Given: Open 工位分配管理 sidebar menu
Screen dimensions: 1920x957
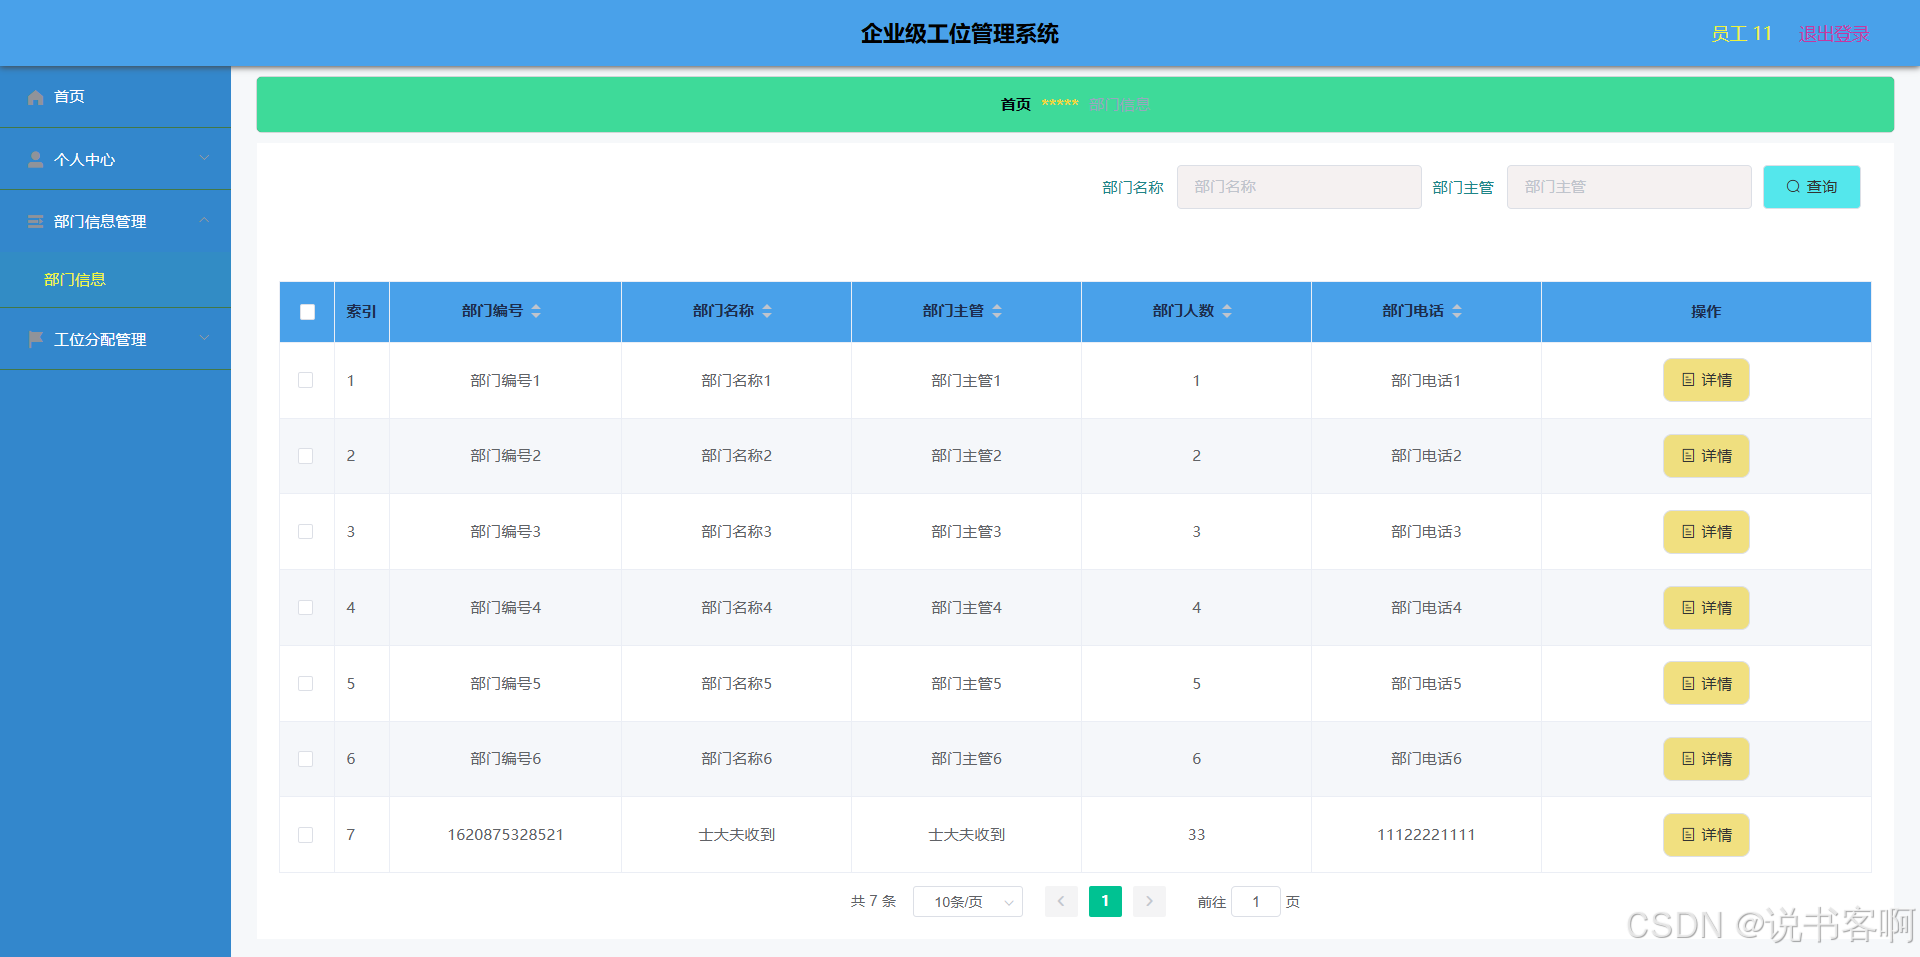Looking at the screenshot, I should (x=115, y=339).
